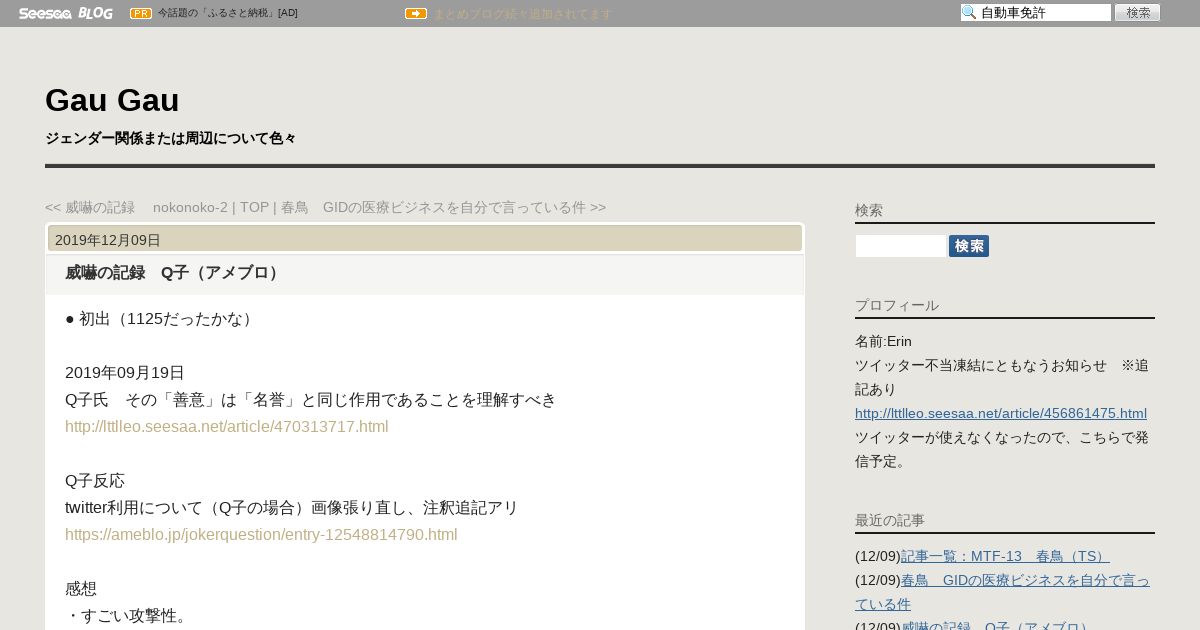
Task: Focus the sidebar search input field
Action: (x=900, y=246)
